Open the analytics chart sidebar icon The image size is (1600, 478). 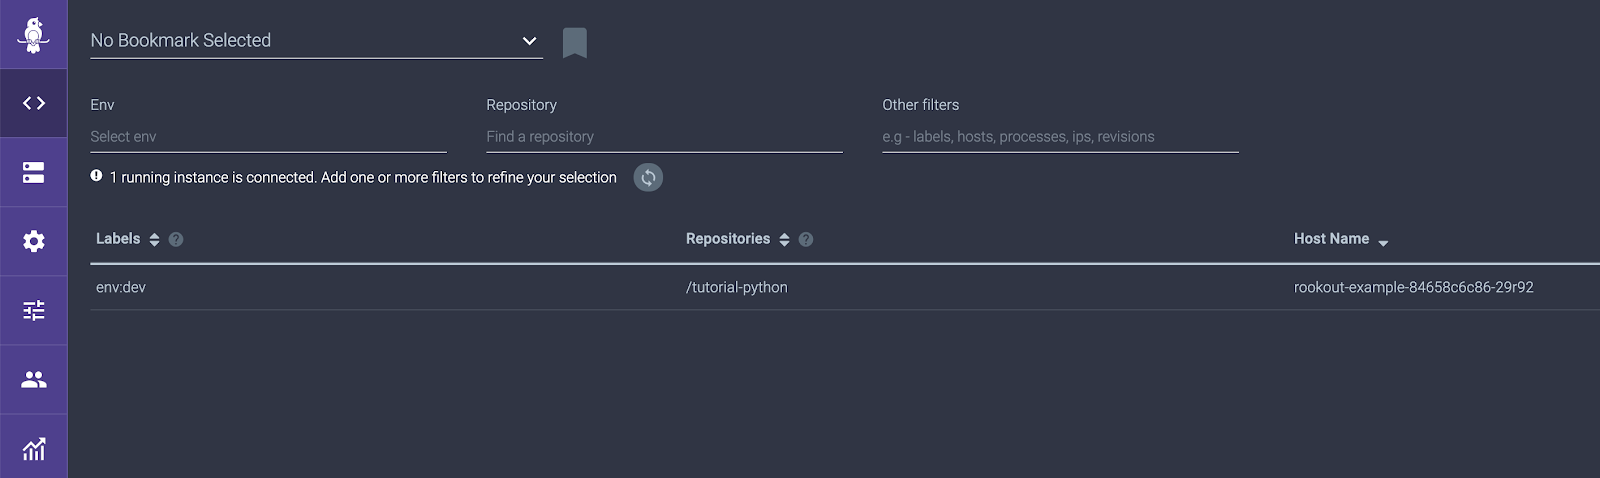34,448
